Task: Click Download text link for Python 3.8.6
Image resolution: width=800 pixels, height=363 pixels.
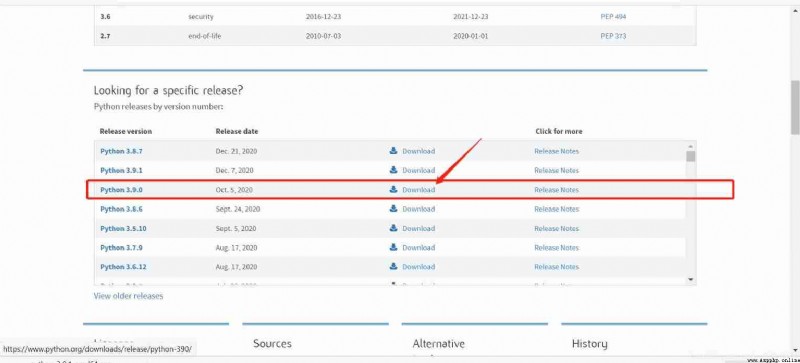Action: tap(419, 209)
